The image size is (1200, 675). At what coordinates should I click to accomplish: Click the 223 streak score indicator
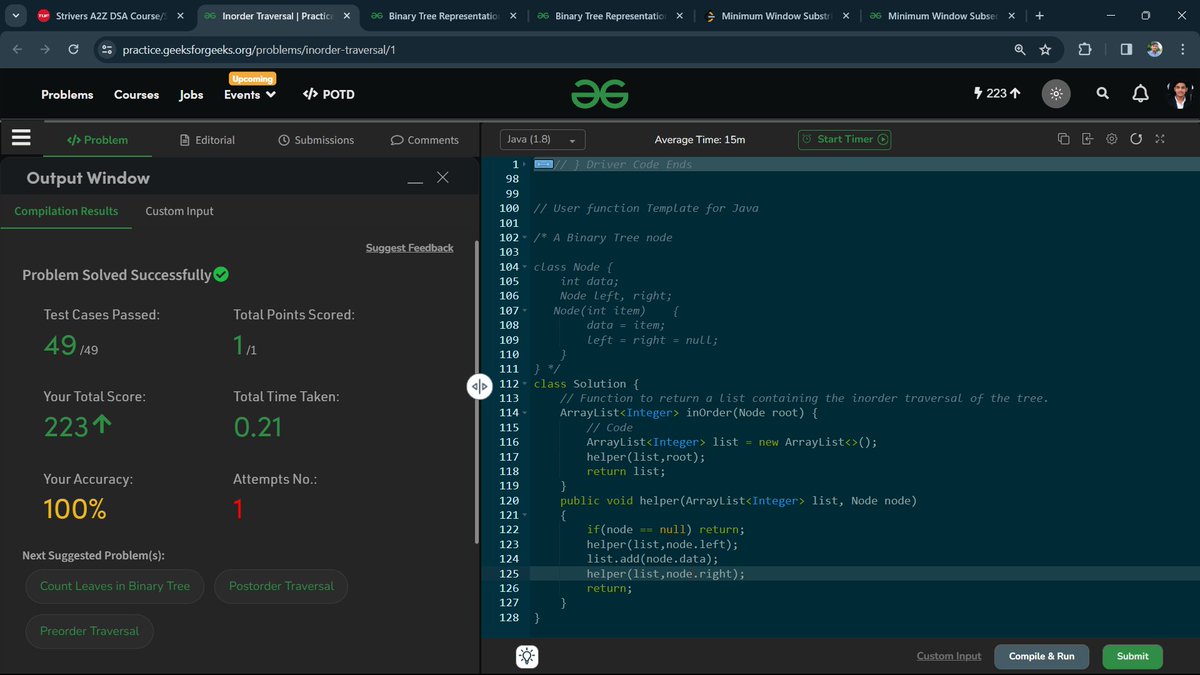coord(997,93)
